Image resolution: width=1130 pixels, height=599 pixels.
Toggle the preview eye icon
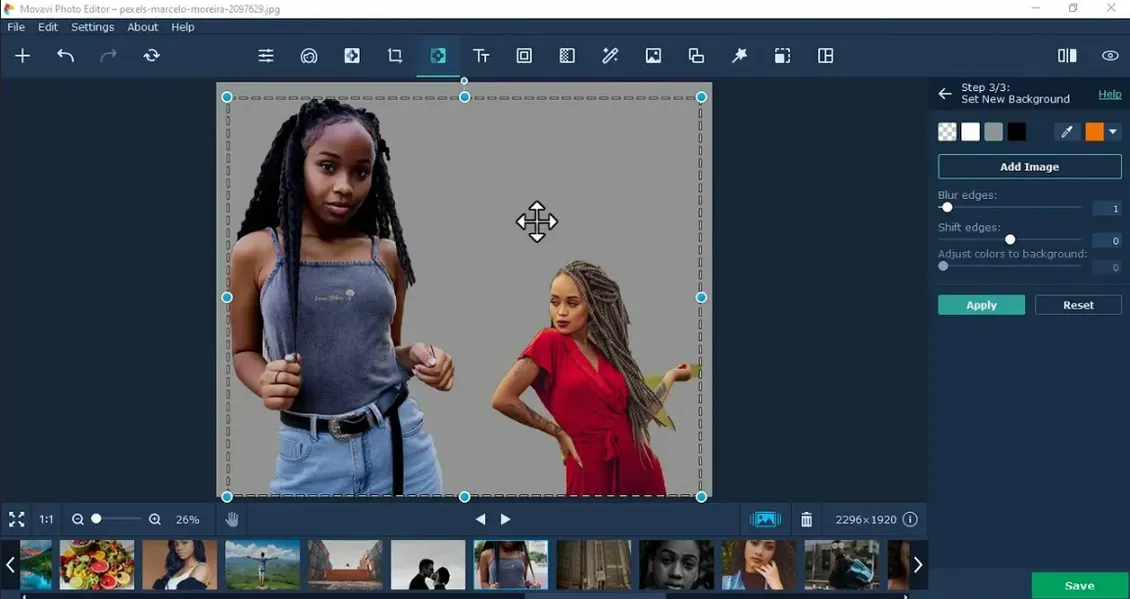[x=1110, y=55]
